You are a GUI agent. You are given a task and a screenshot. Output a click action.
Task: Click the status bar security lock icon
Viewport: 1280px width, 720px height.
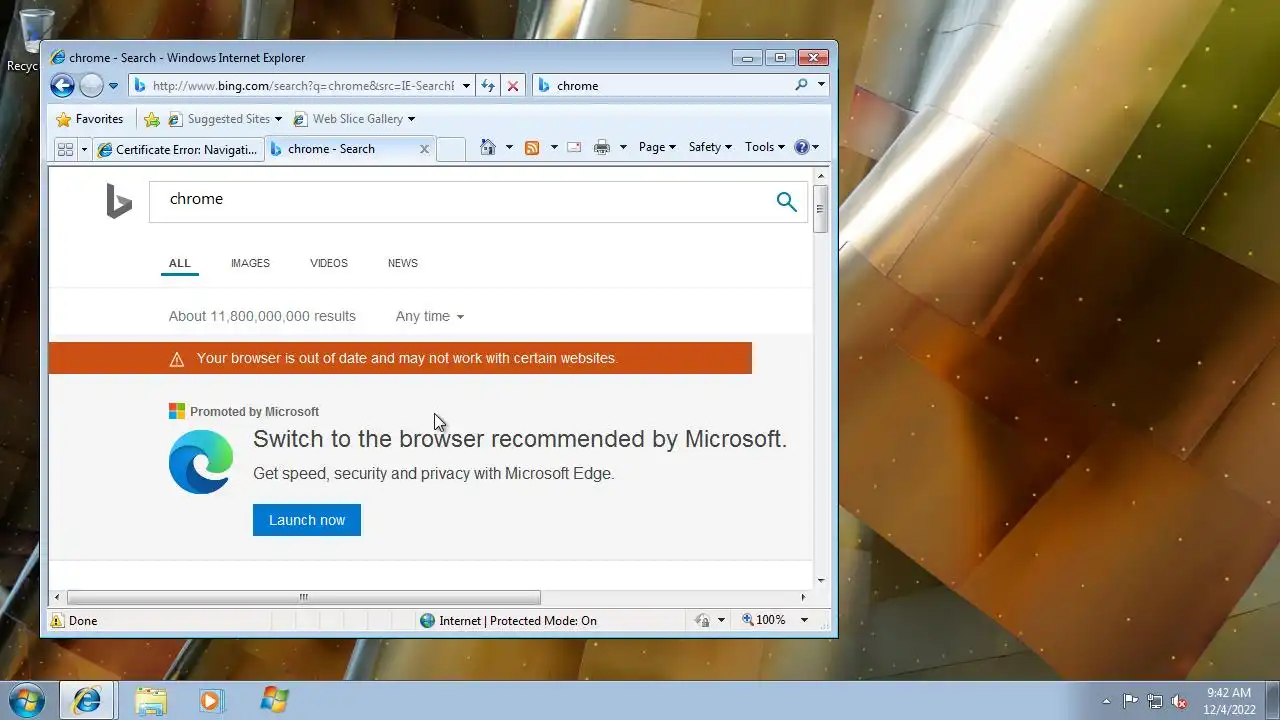702,621
